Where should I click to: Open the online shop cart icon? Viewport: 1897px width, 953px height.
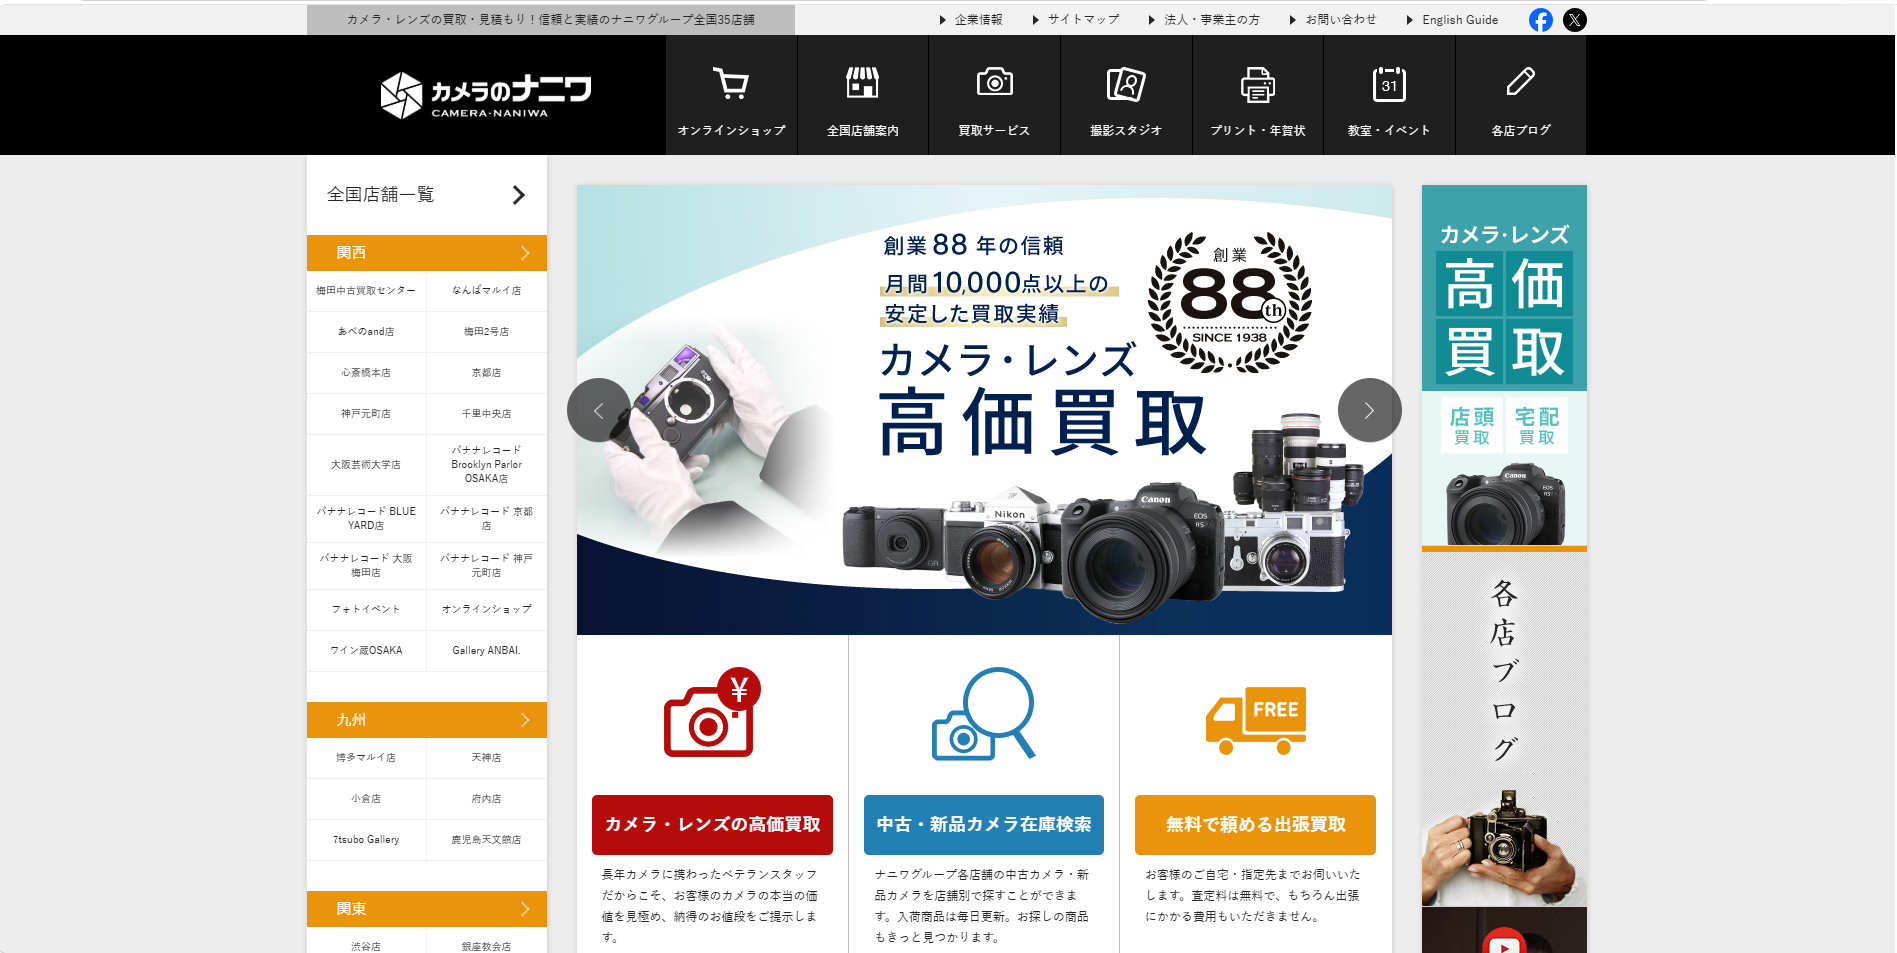click(731, 84)
